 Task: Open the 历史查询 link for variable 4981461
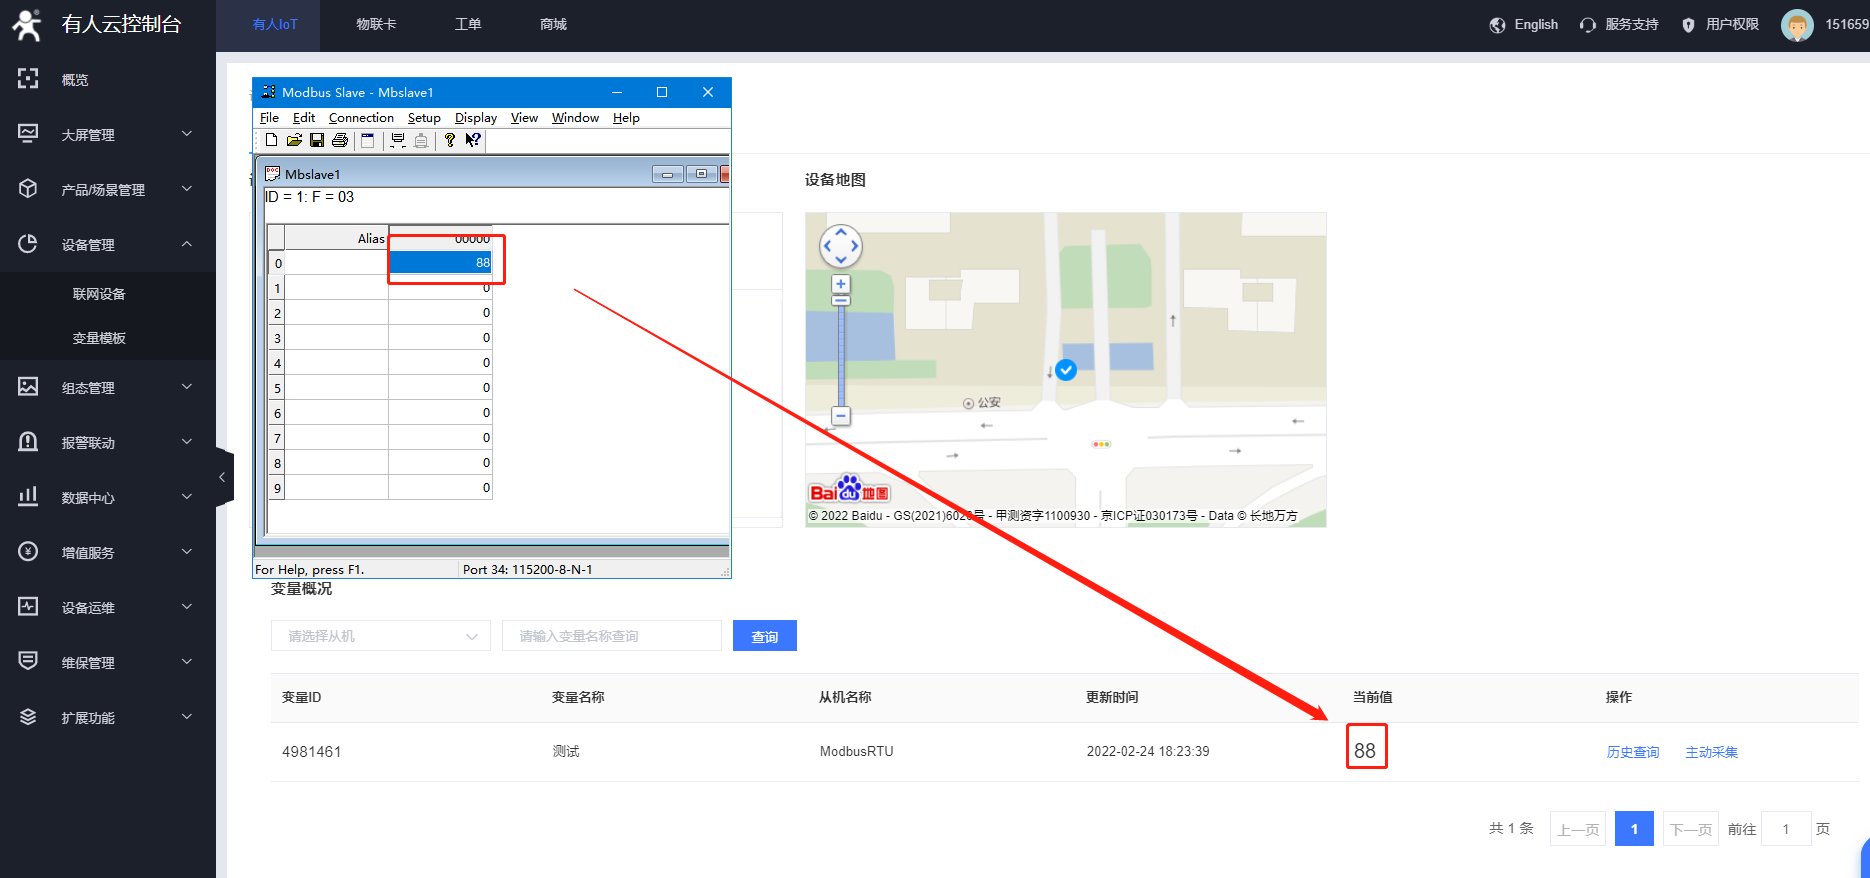point(1632,752)
